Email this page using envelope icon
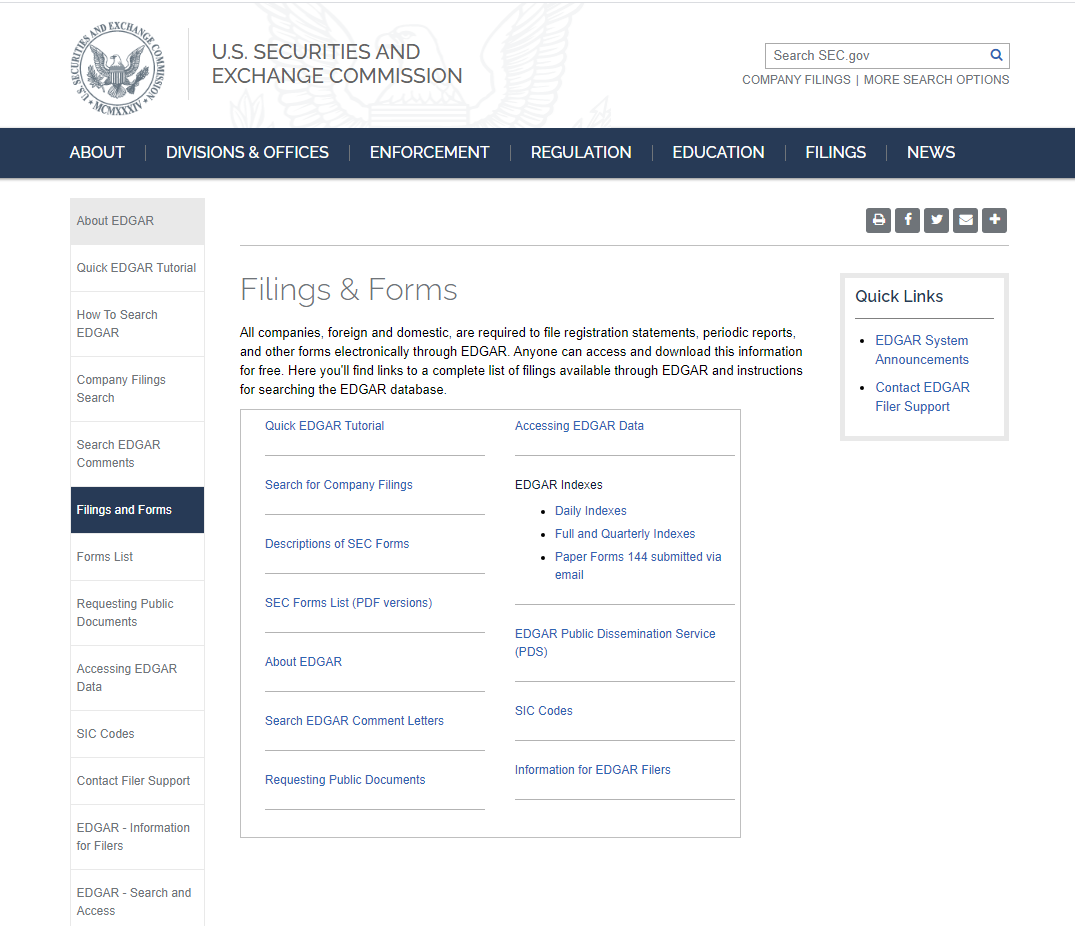 (965, 220)
